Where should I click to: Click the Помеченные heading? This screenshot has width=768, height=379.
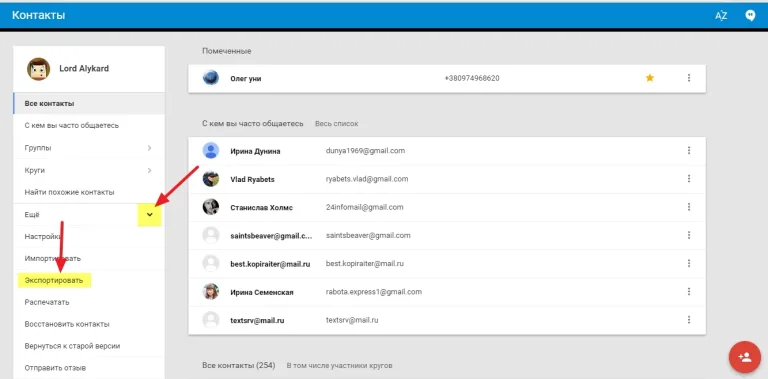[226, 51]
